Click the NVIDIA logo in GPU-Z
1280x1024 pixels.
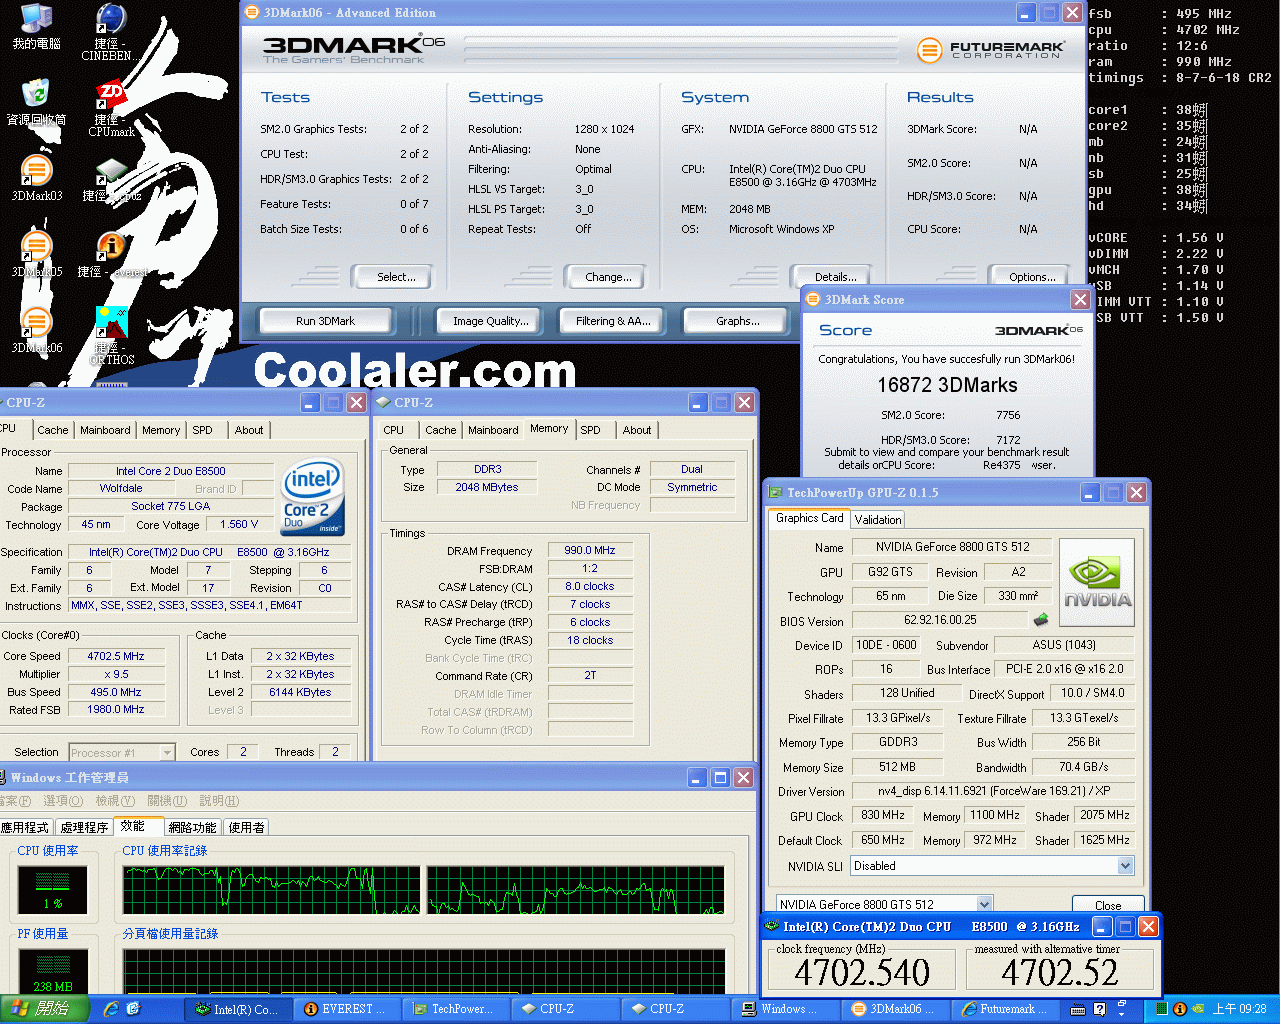tap(1097, 583)
